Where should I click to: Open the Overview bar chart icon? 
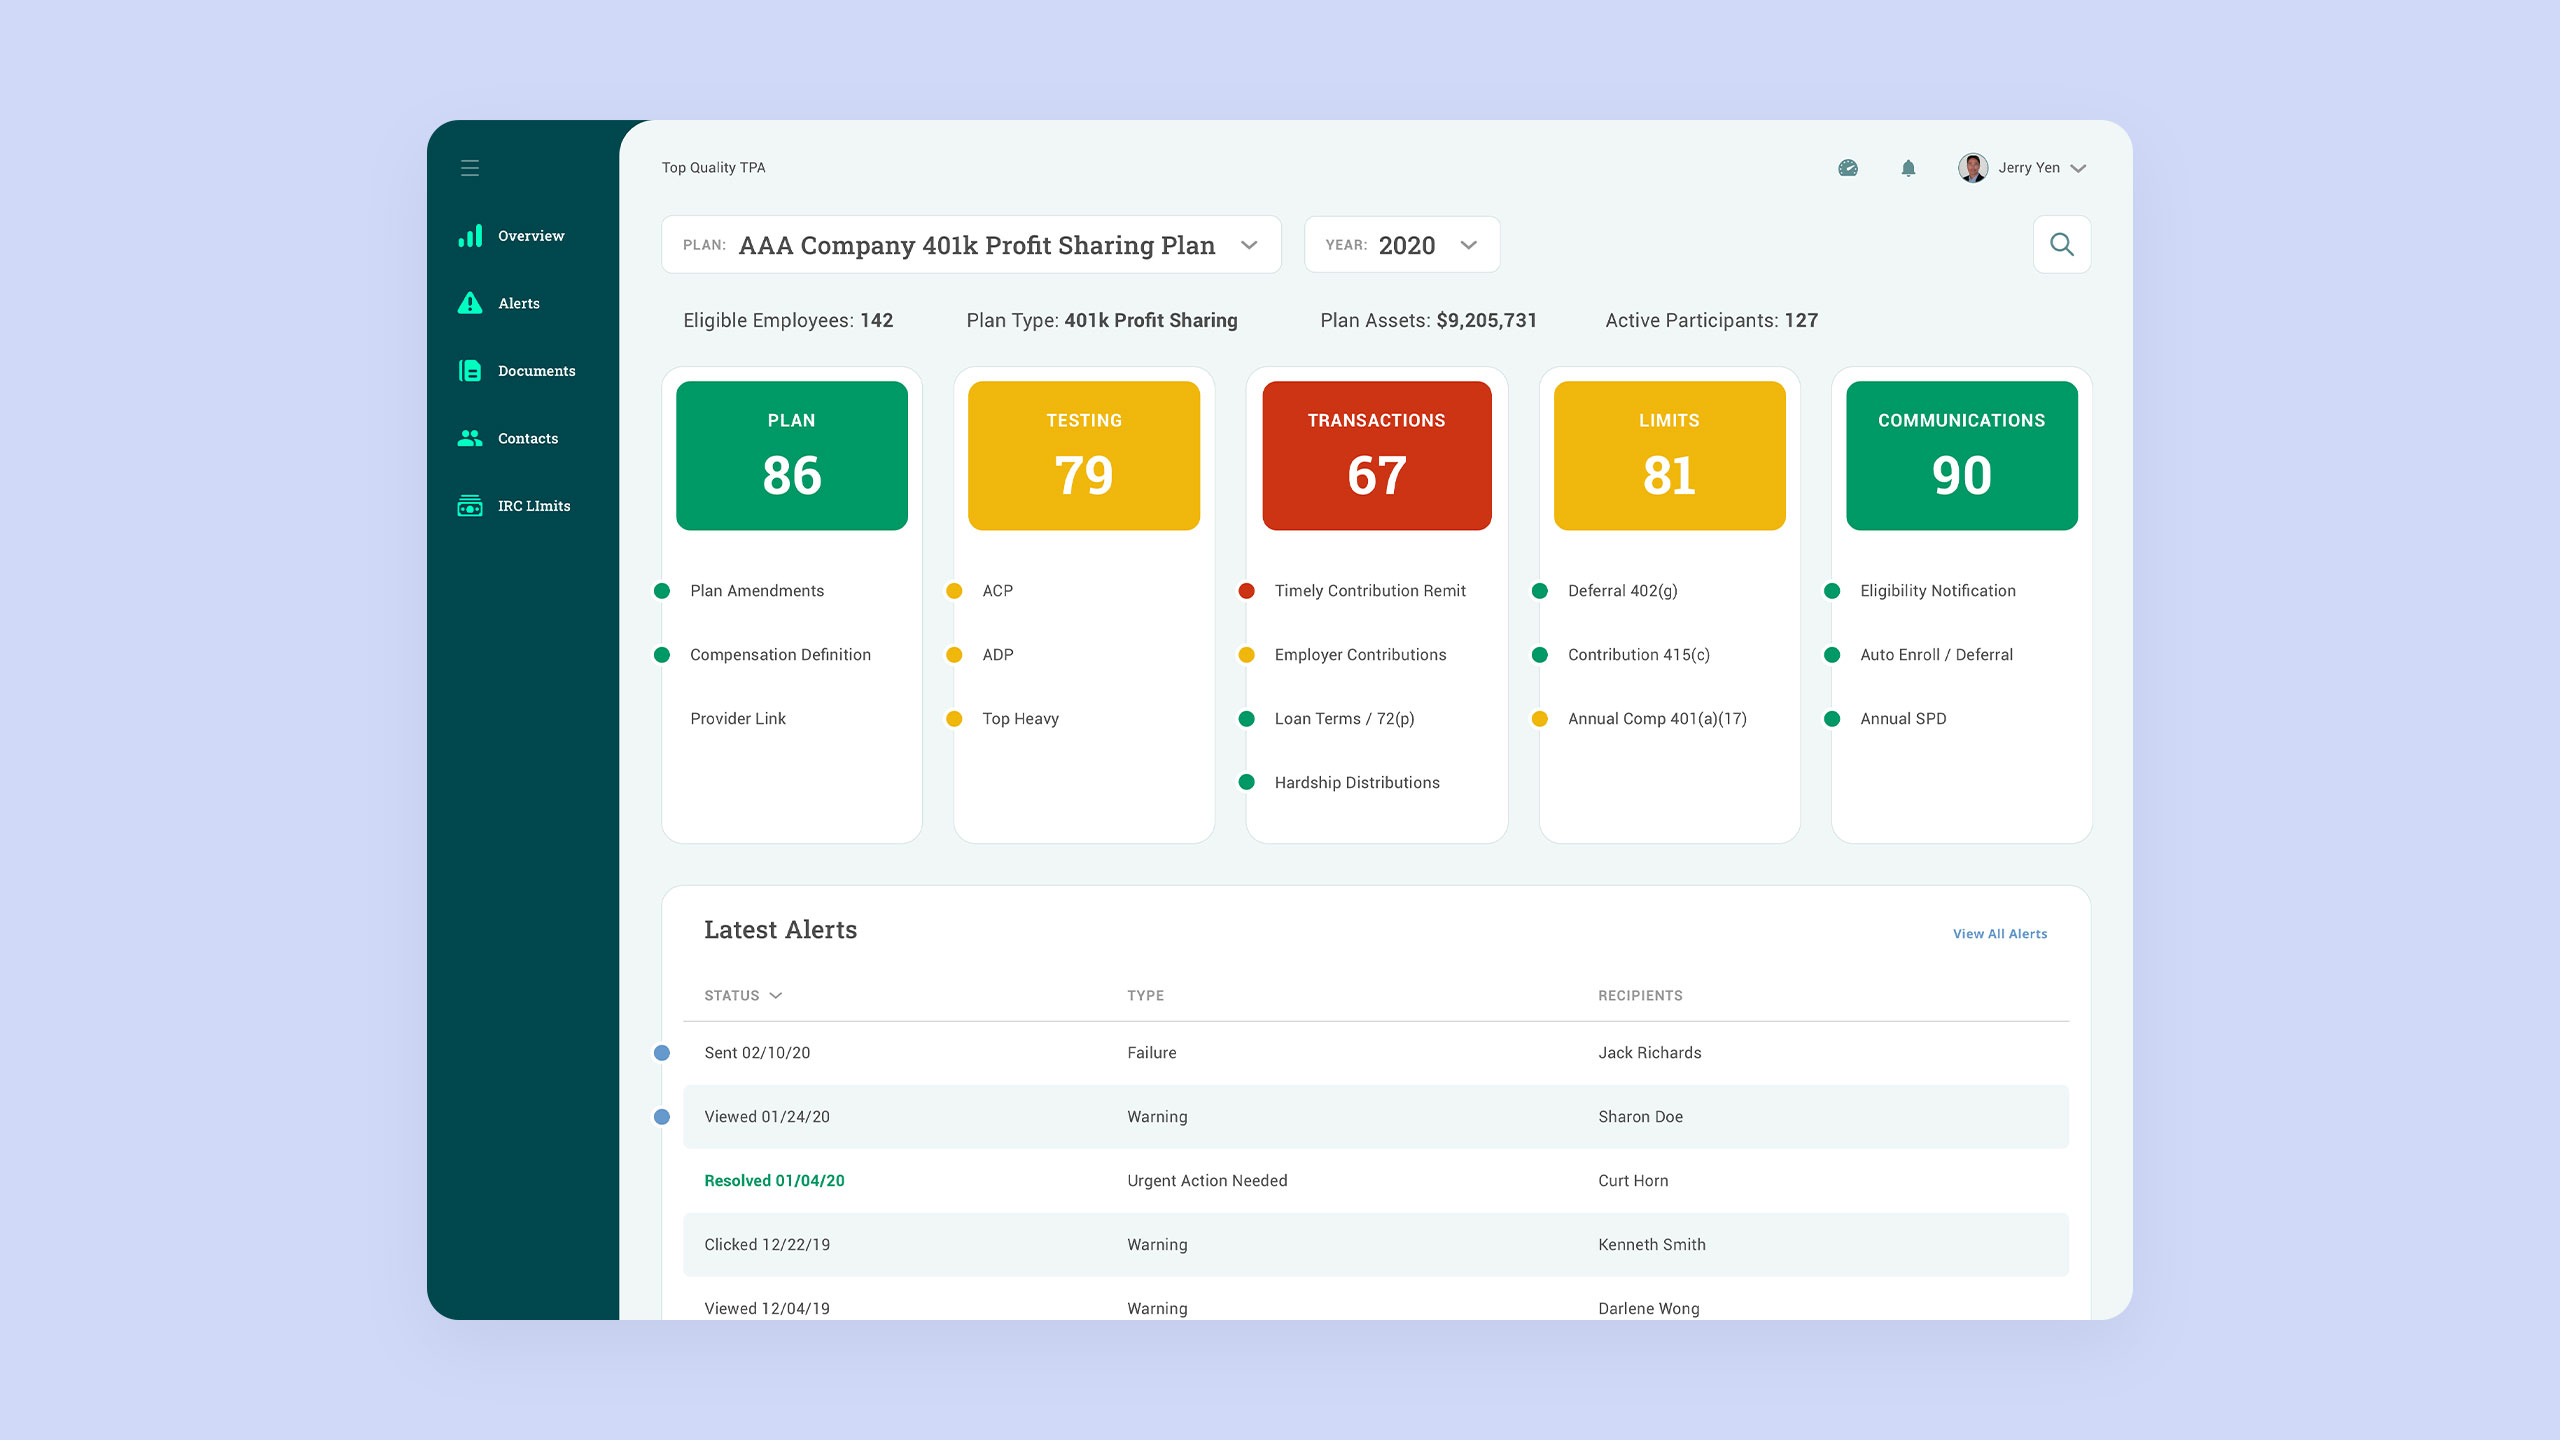tap(470, 236)
